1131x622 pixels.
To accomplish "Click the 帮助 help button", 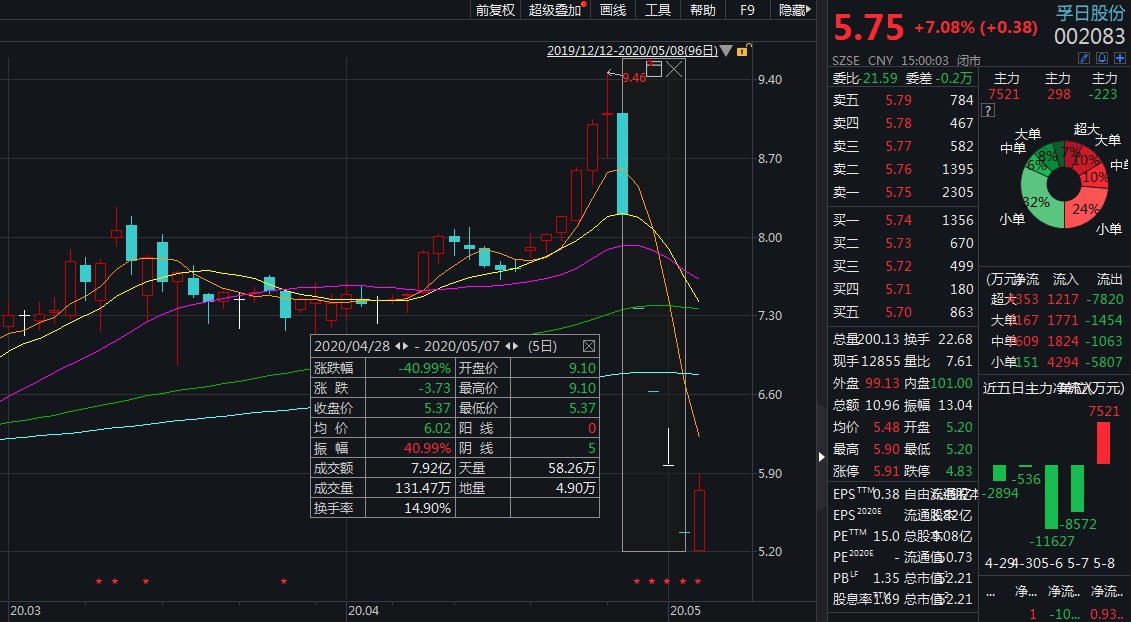I will 703,10.
